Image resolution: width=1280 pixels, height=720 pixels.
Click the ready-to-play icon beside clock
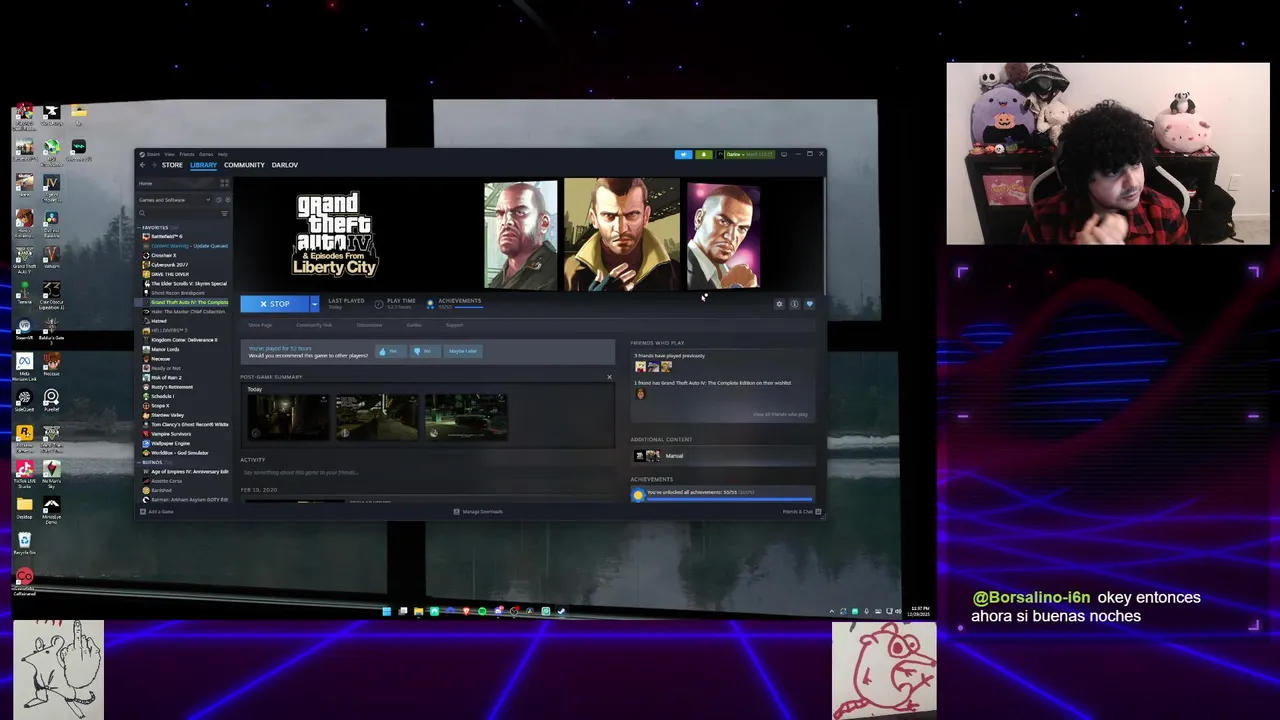(227, 200)
